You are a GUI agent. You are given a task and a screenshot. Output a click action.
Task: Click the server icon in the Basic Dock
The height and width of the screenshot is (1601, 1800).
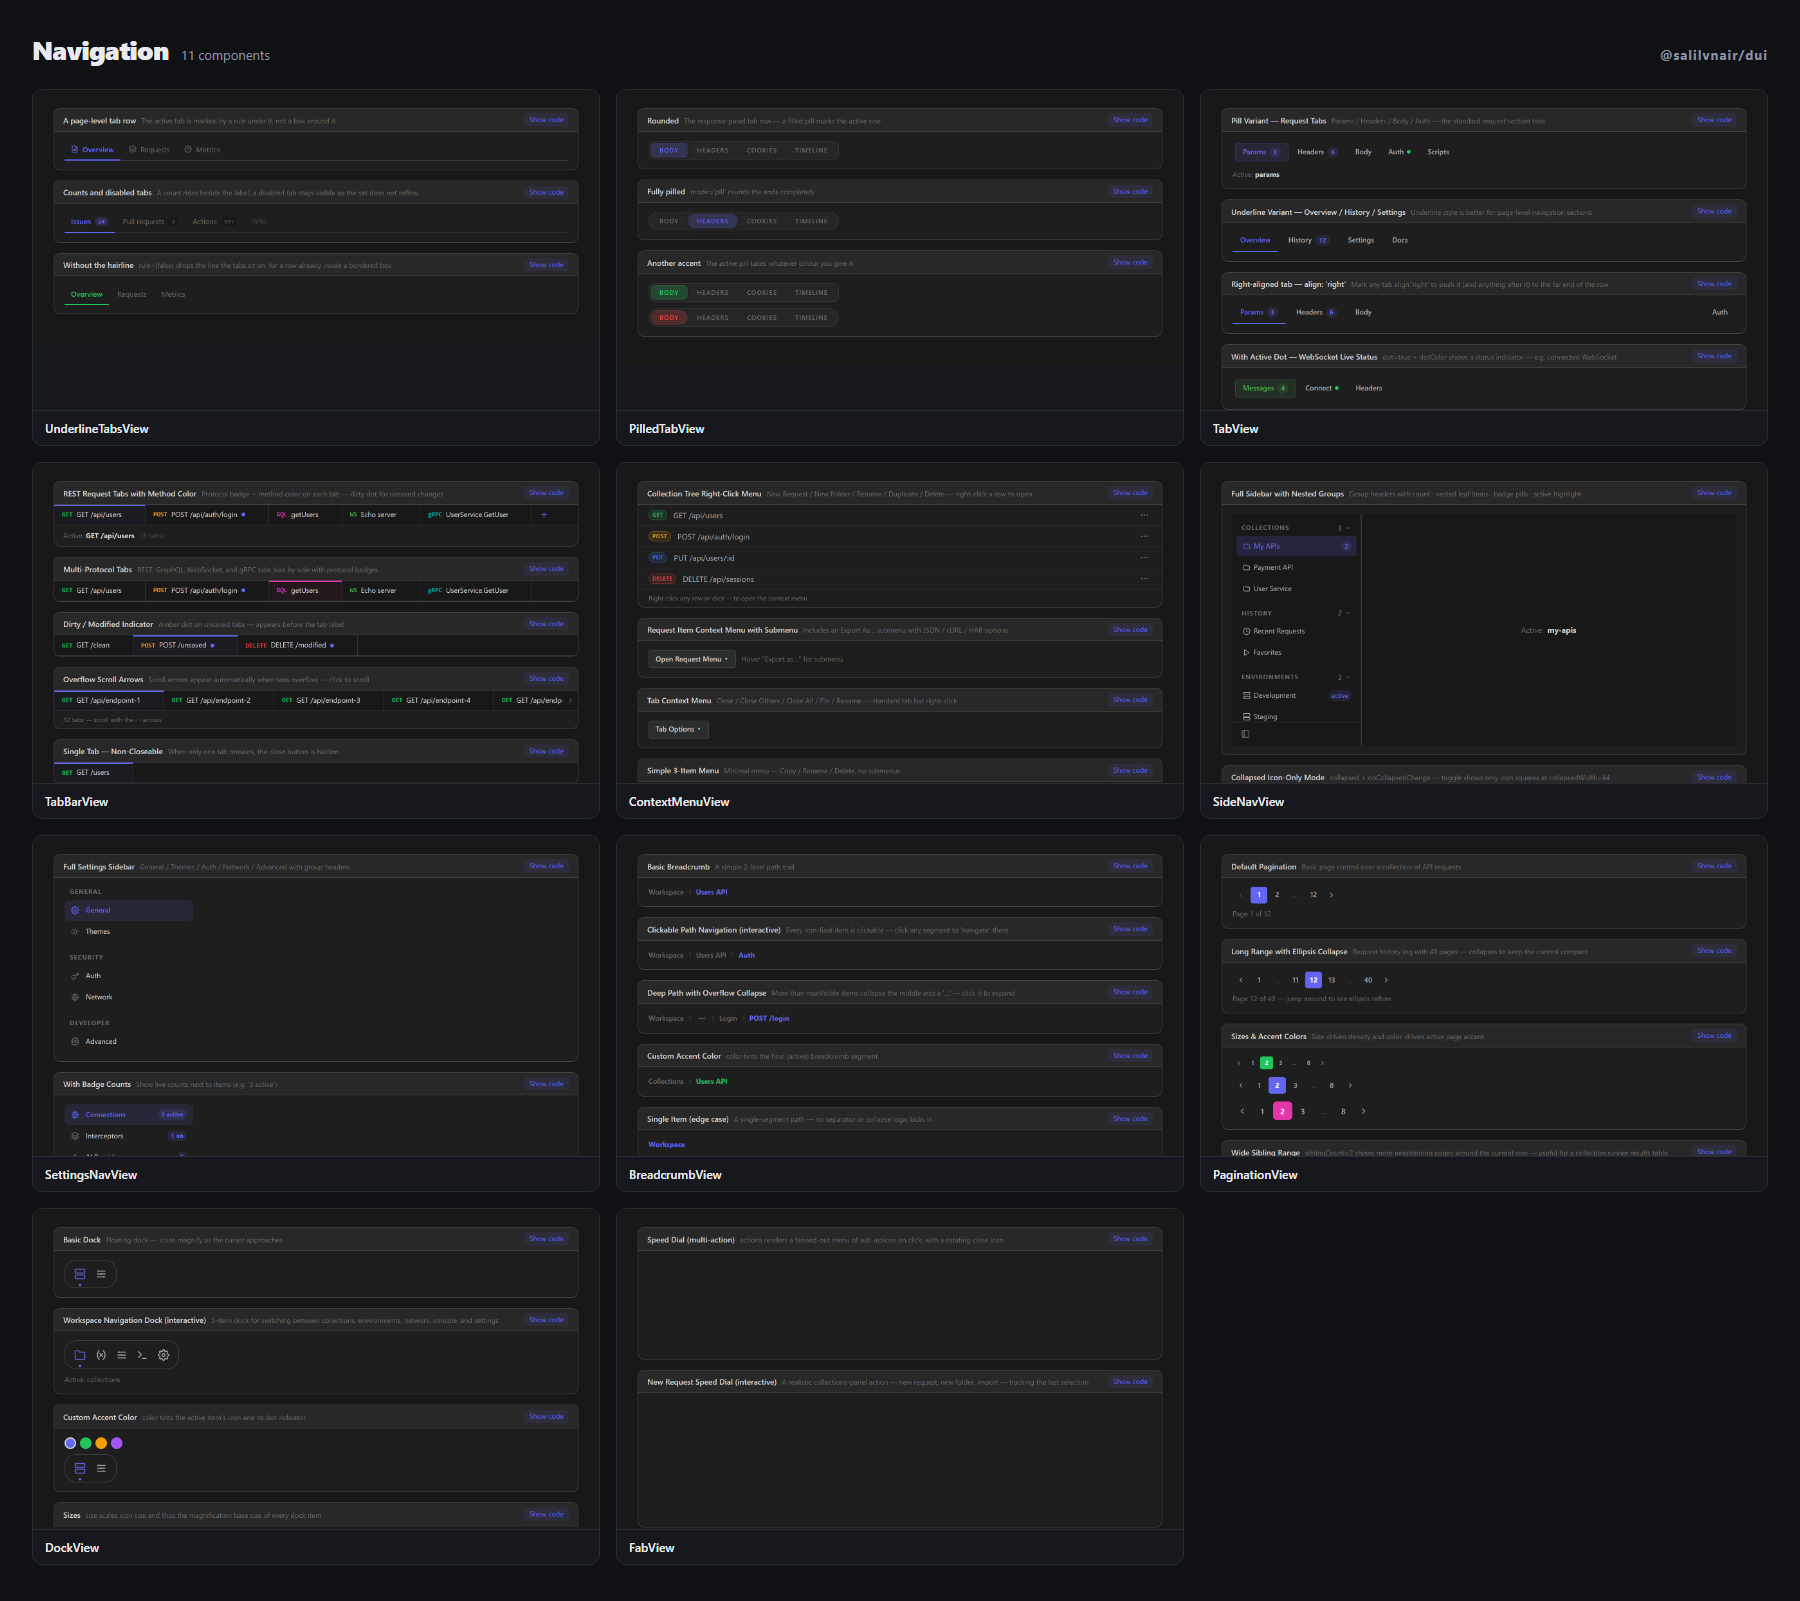[x=80, y=1274]
